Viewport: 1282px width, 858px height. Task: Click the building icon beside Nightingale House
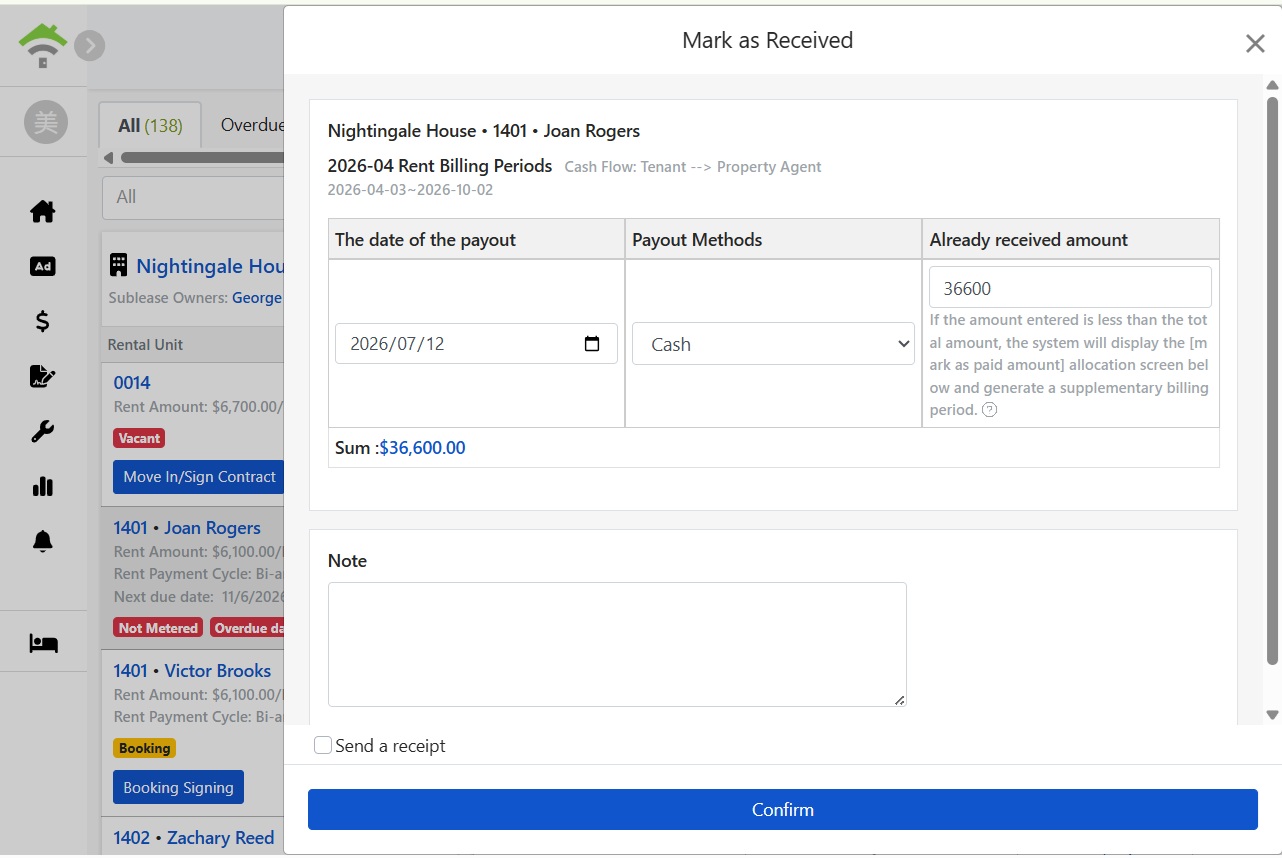(118, 265)
